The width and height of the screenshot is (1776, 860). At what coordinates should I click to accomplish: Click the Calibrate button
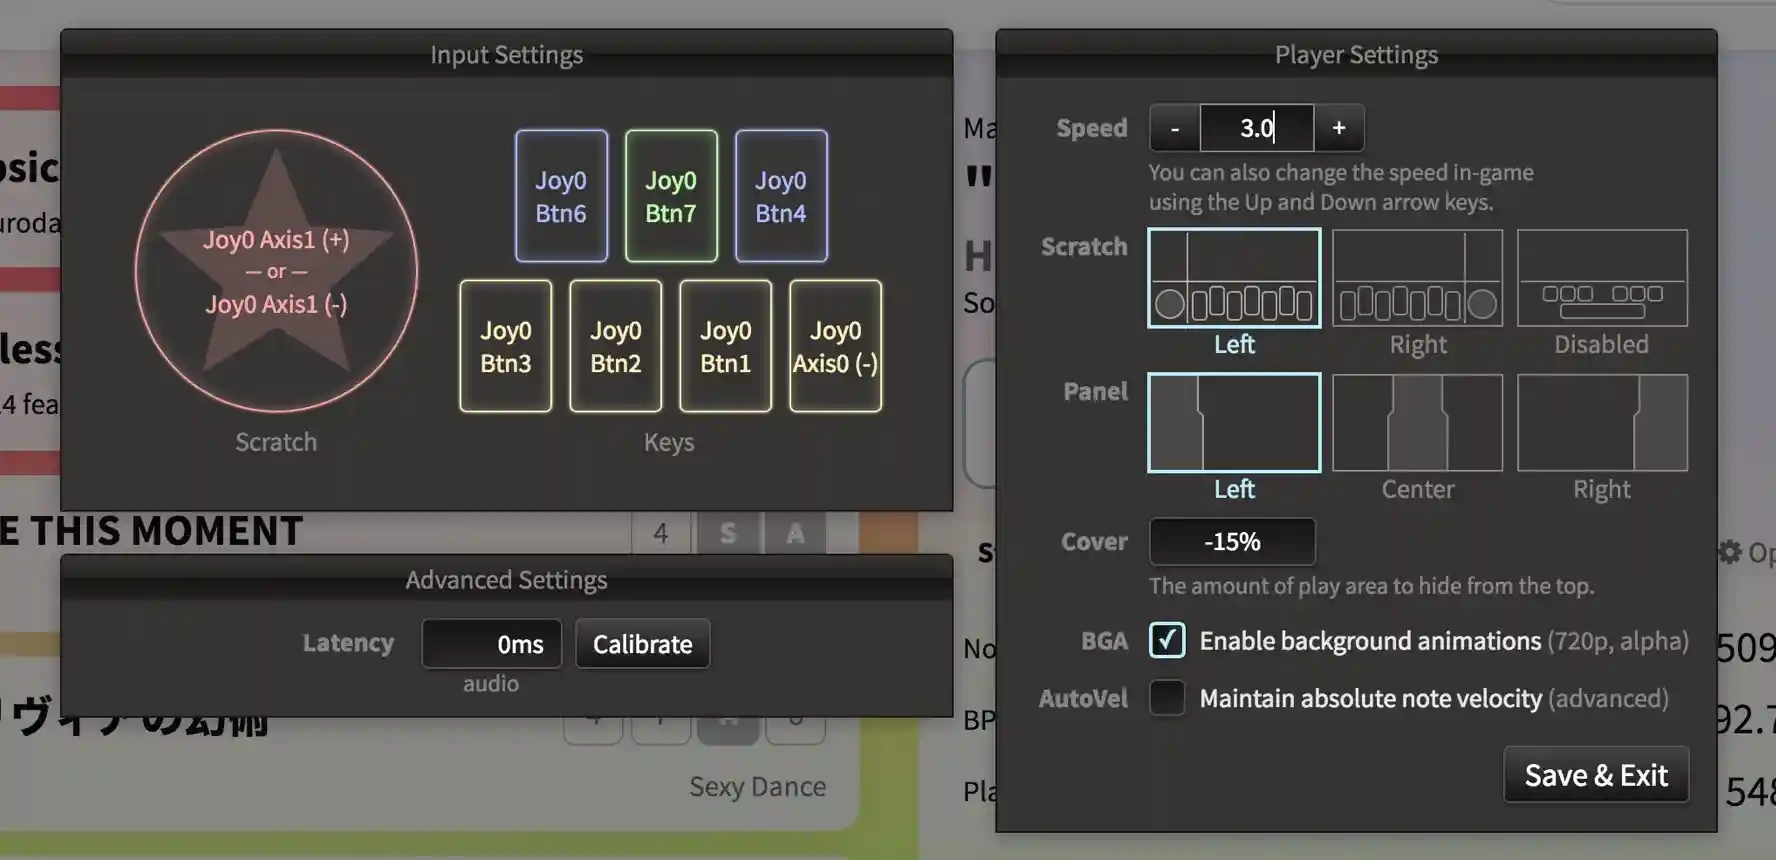(643, 643)
